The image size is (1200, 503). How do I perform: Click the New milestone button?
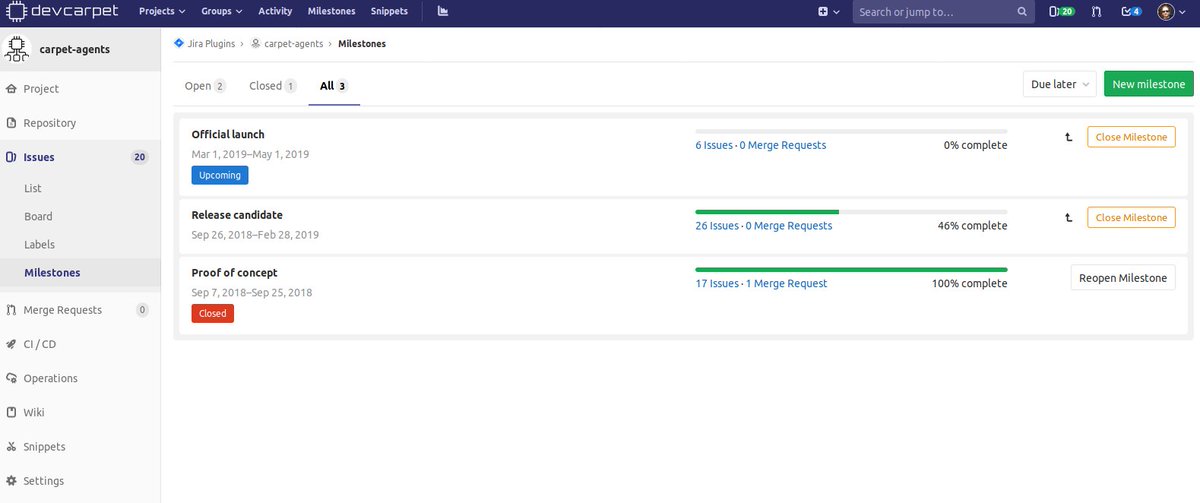tap(1149, 84)
